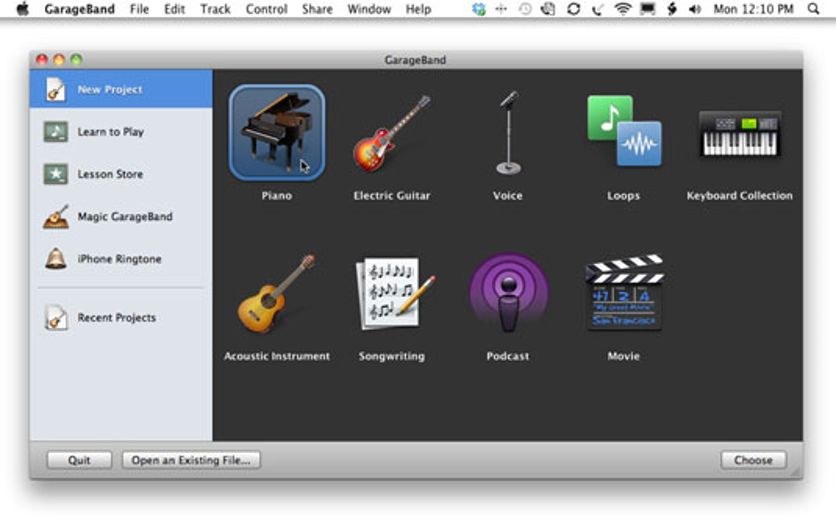Image resolution: width=836 pixels, height=520 pixels.
Task: Click the Voice label
Action: (508, 196)
